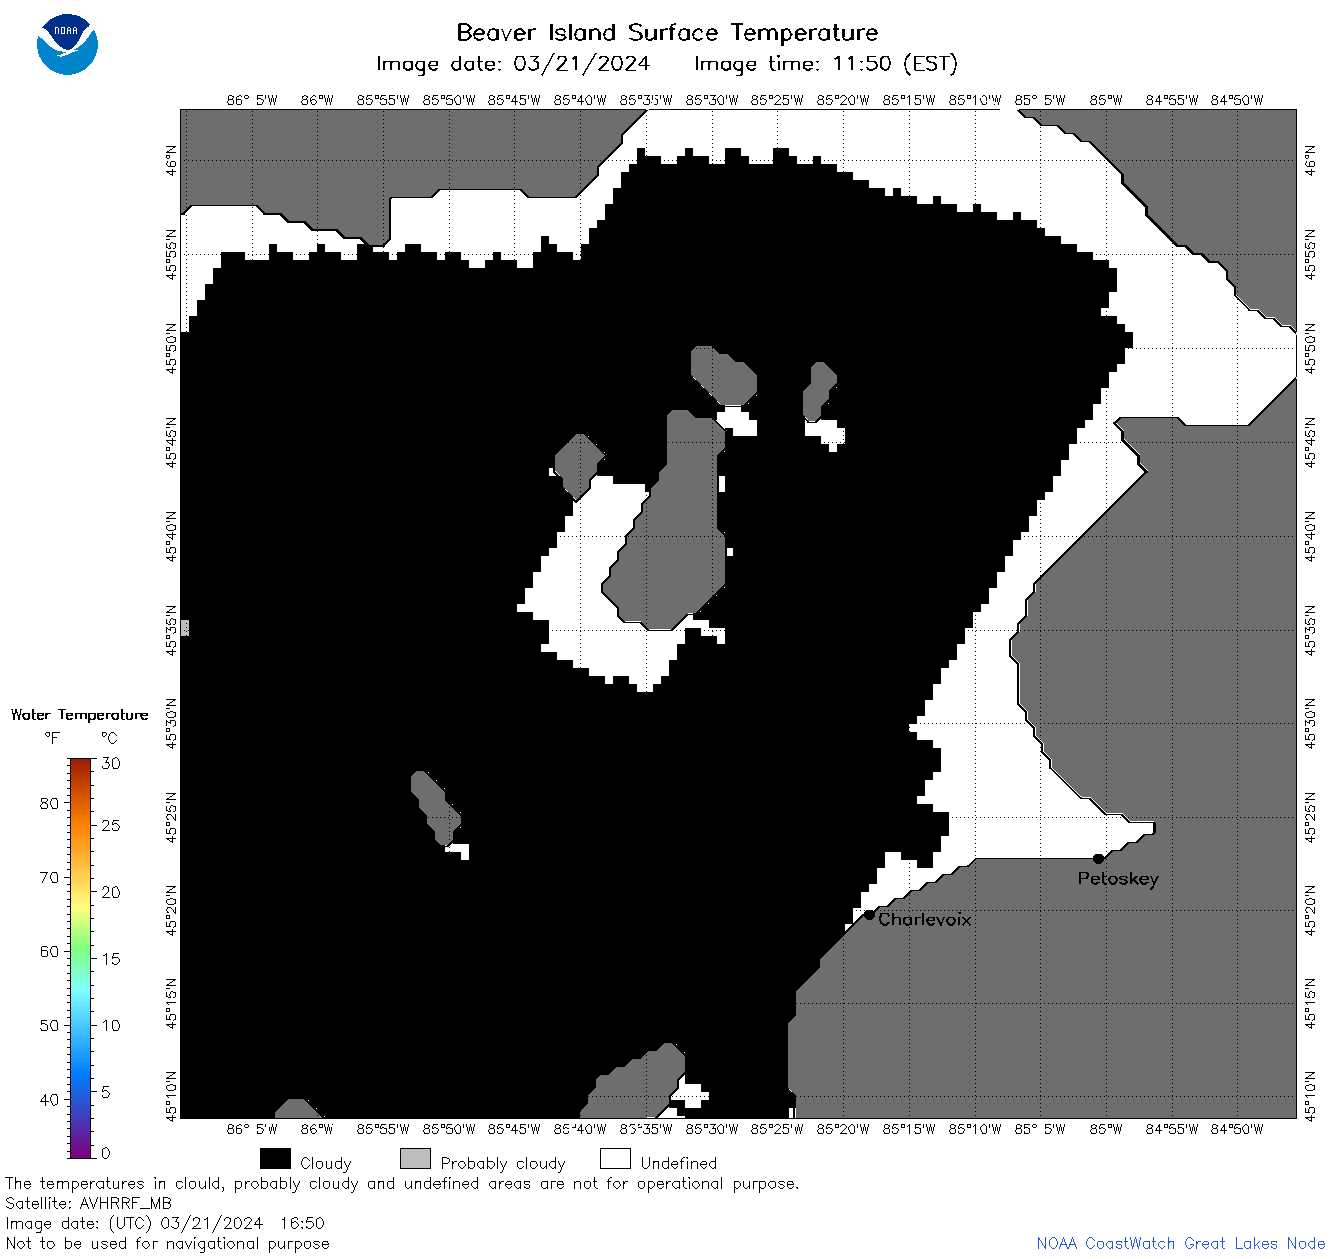The height and width of the screenshot is (1259, 1336).
Task: Click the water temperature color scale bar
Action: [x=81, y=958]
